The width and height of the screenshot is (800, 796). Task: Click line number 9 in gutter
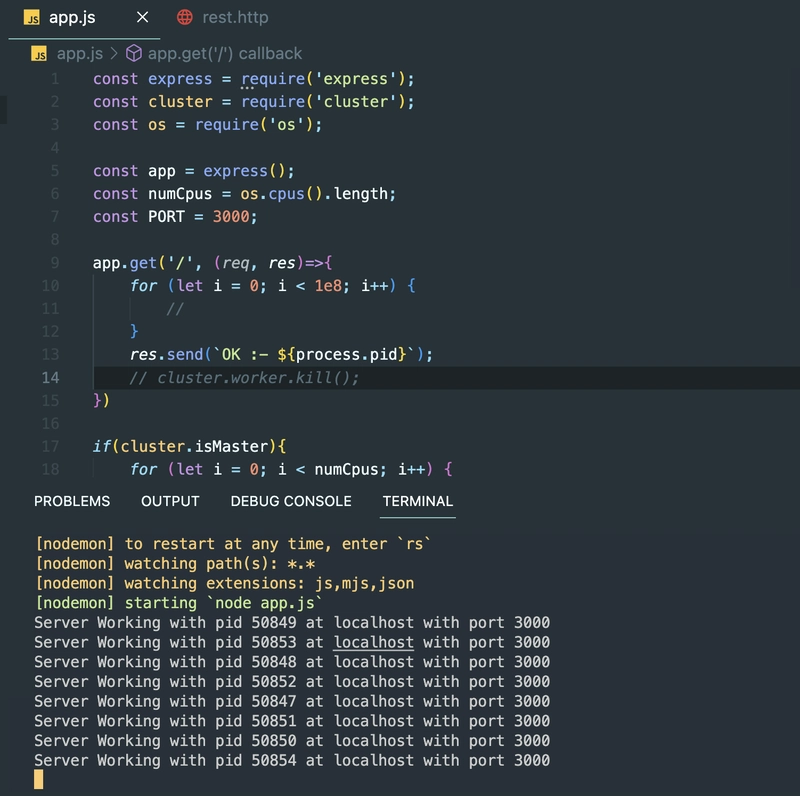pyautogui.click(x=55, y=263)
